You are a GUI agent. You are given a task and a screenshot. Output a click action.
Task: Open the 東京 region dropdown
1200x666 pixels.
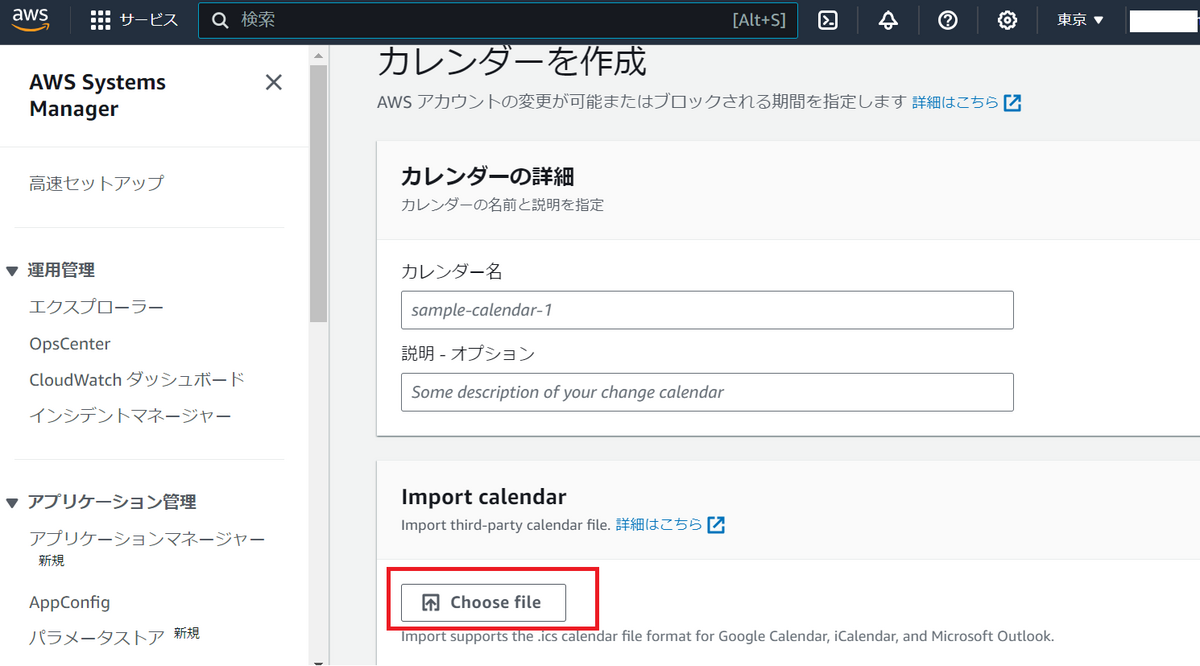1080,20
